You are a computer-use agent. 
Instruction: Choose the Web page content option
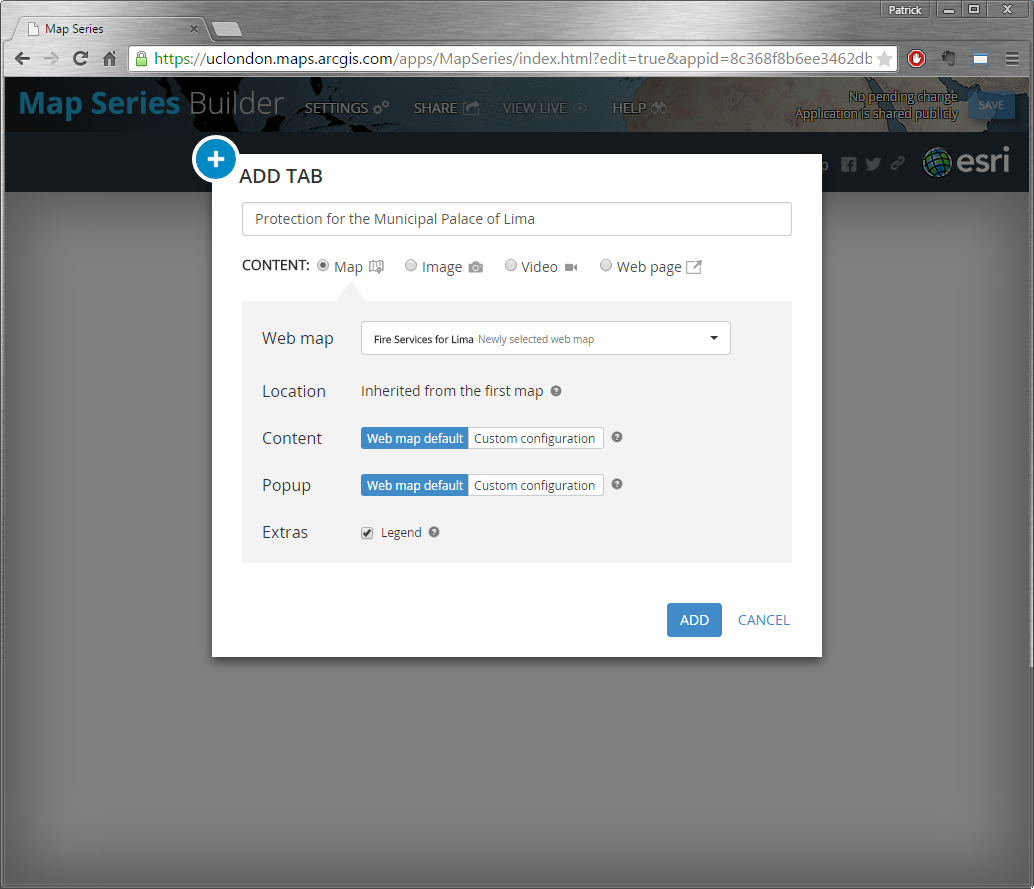tap(606, 266)
